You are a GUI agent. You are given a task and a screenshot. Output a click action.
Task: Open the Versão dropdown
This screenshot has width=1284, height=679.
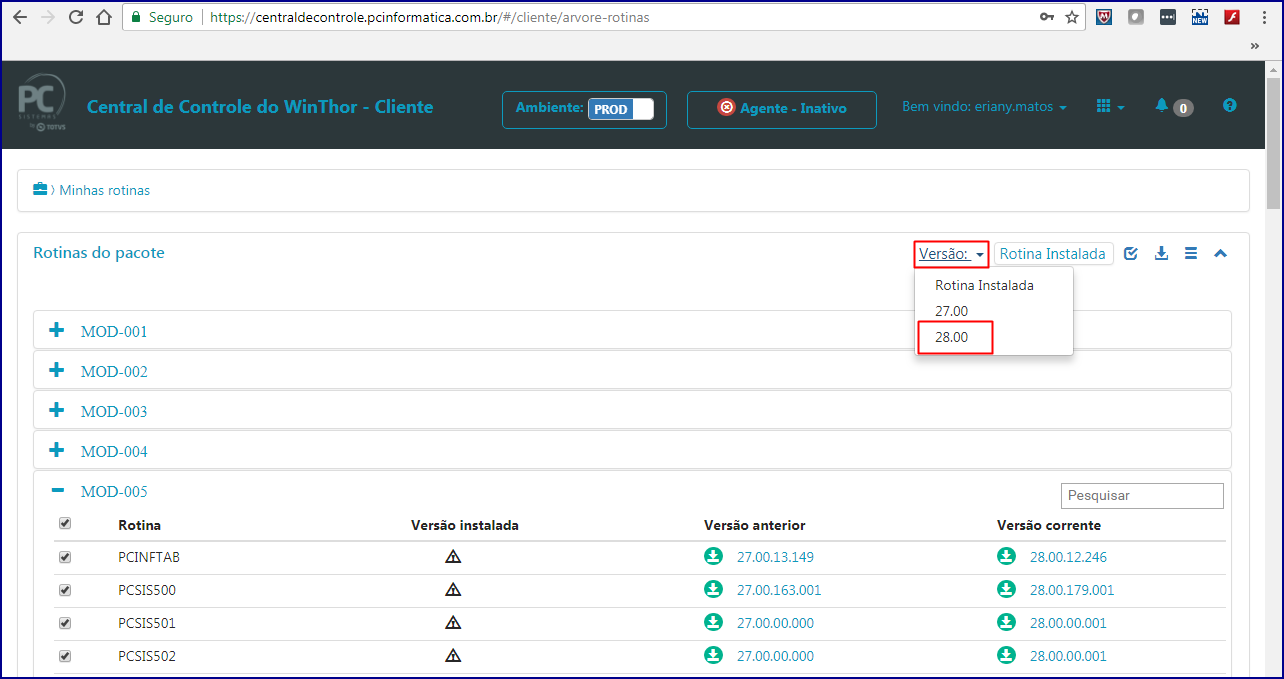click(951, 254)
